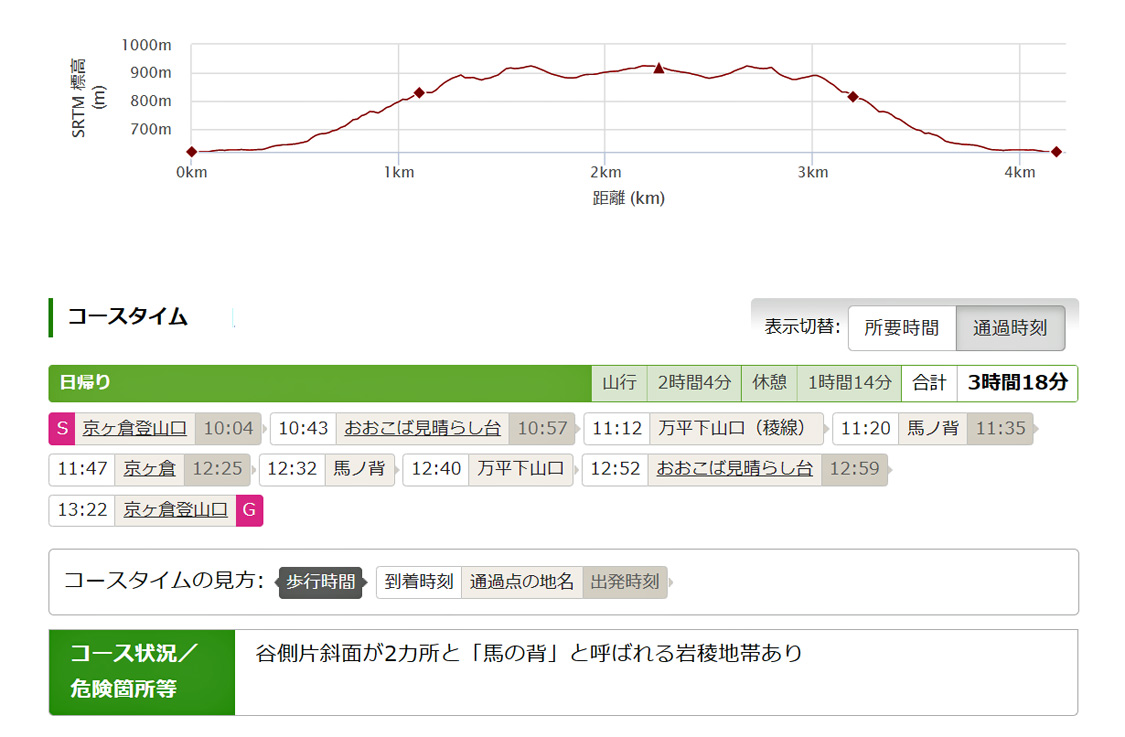Viewport: 1125px width, 737px height.
Task: Click the 合計 total time cell
Action: click(929, 383)
